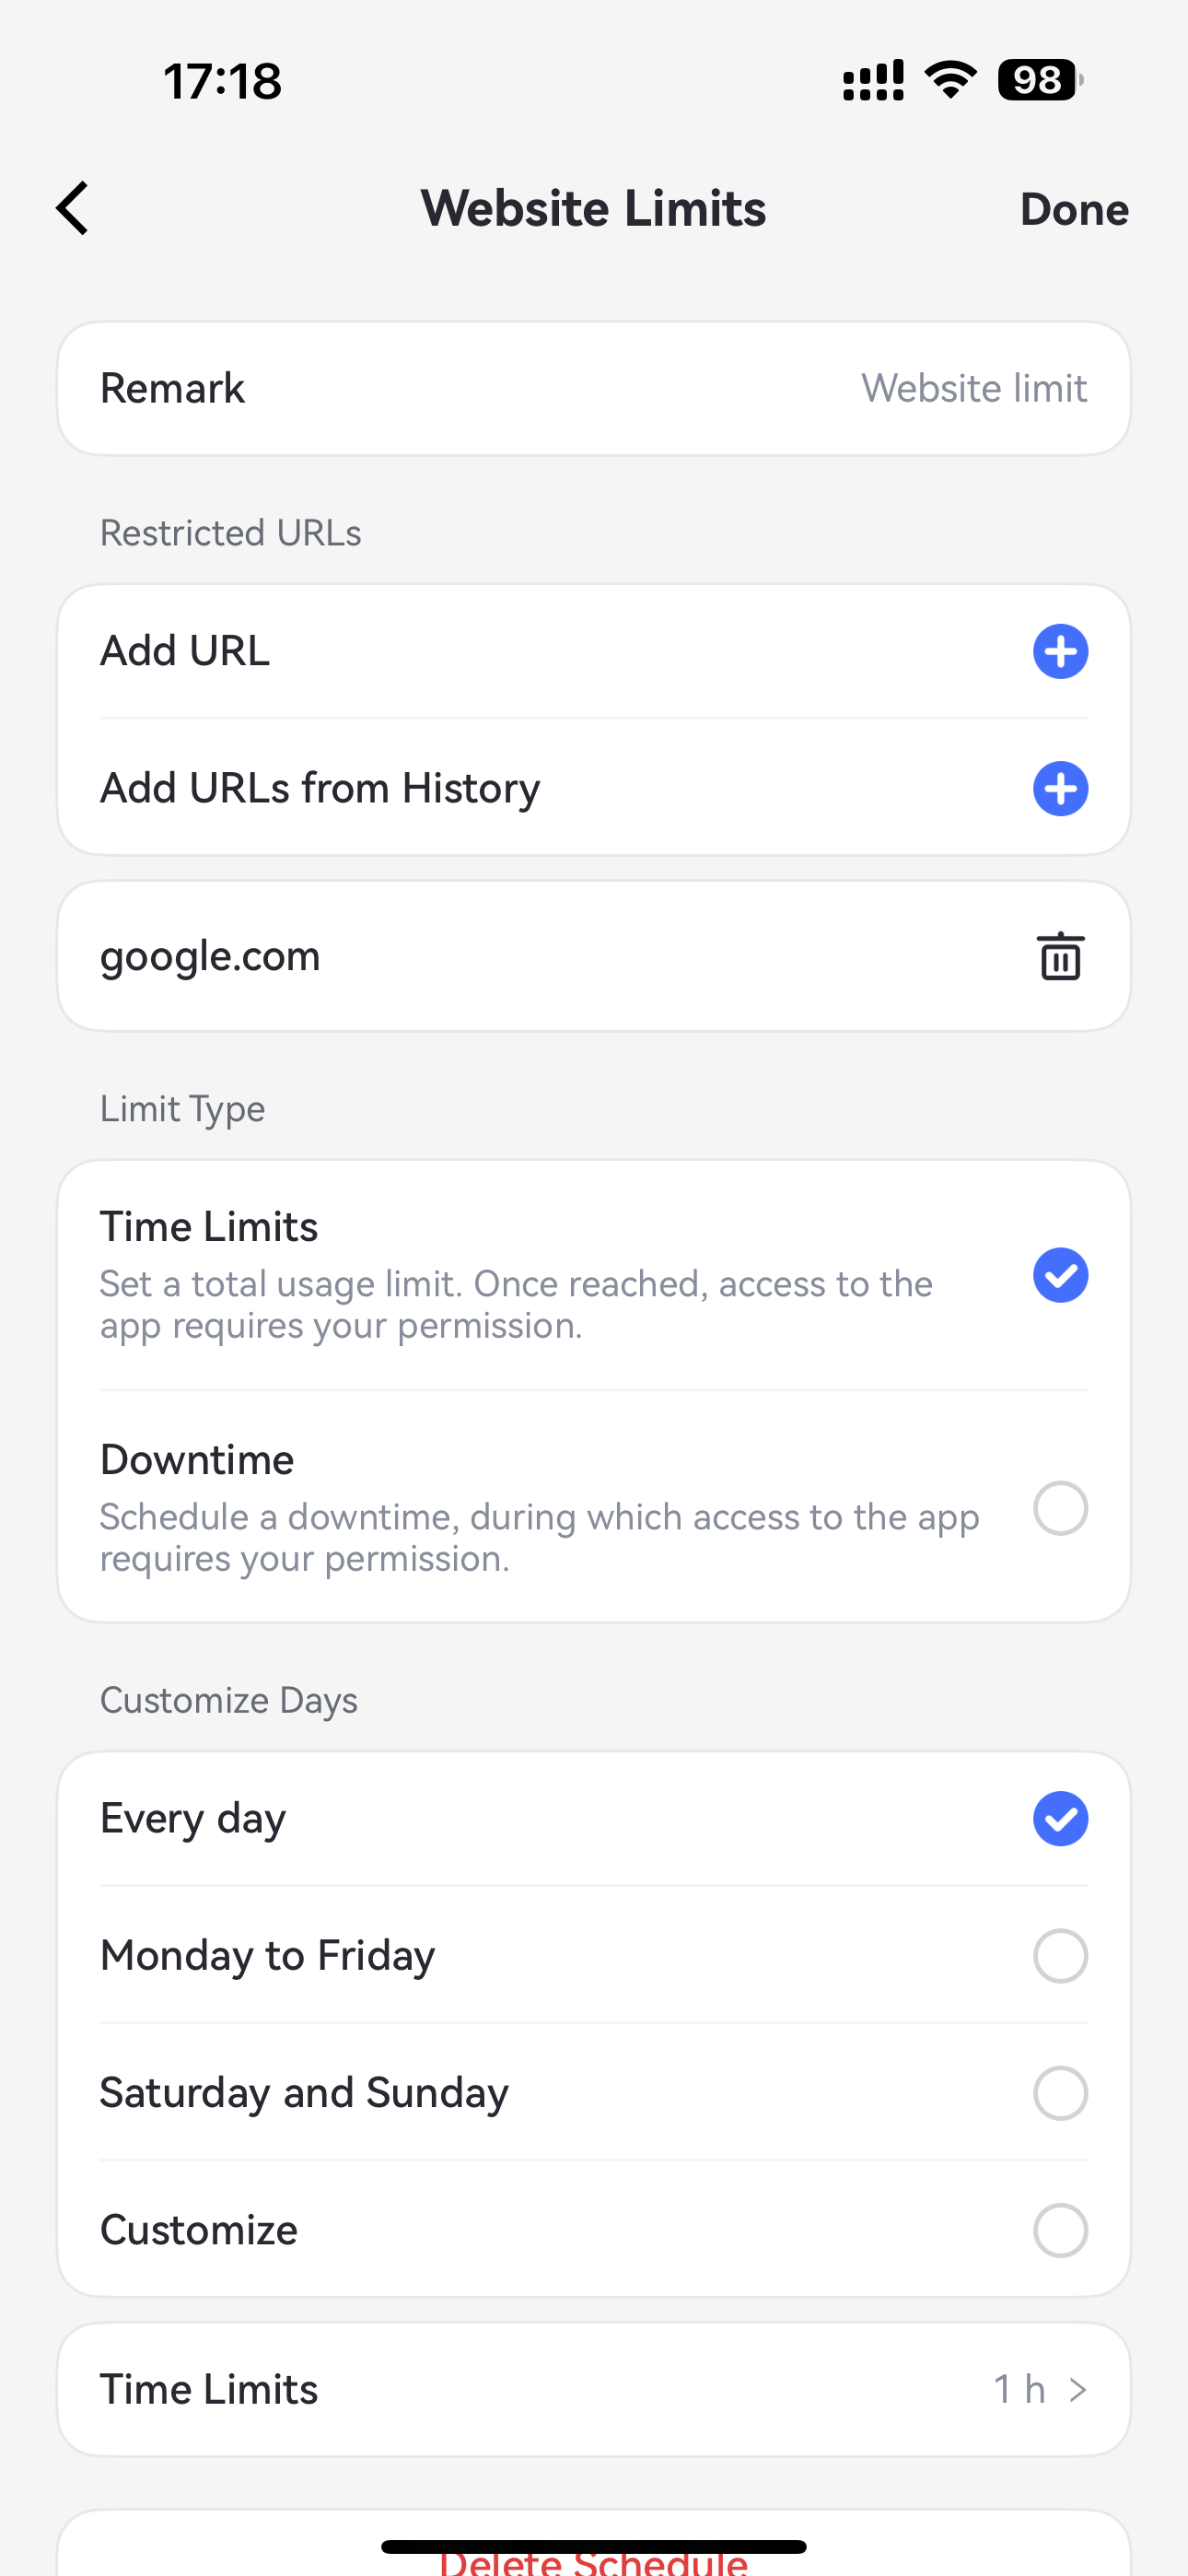
Task: Tap the plus icon to Add URL
Action: (1060, 651)
